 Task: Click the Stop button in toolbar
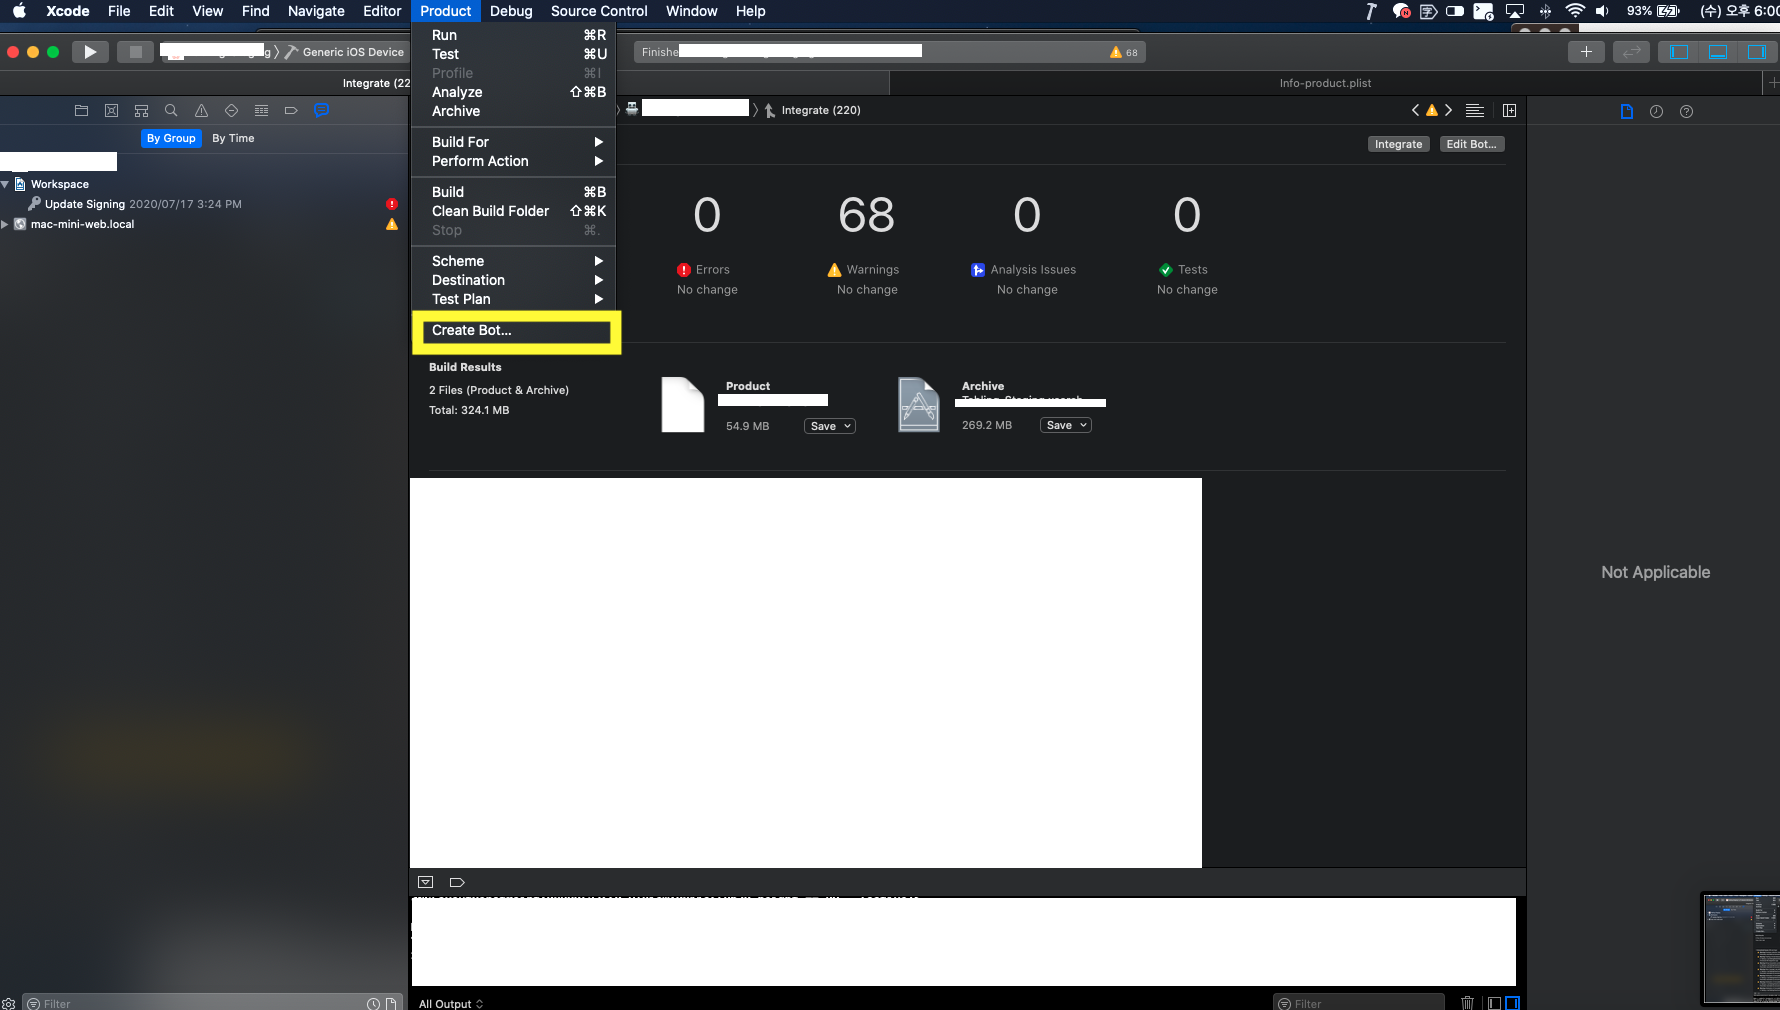click(x=135, y=52)
